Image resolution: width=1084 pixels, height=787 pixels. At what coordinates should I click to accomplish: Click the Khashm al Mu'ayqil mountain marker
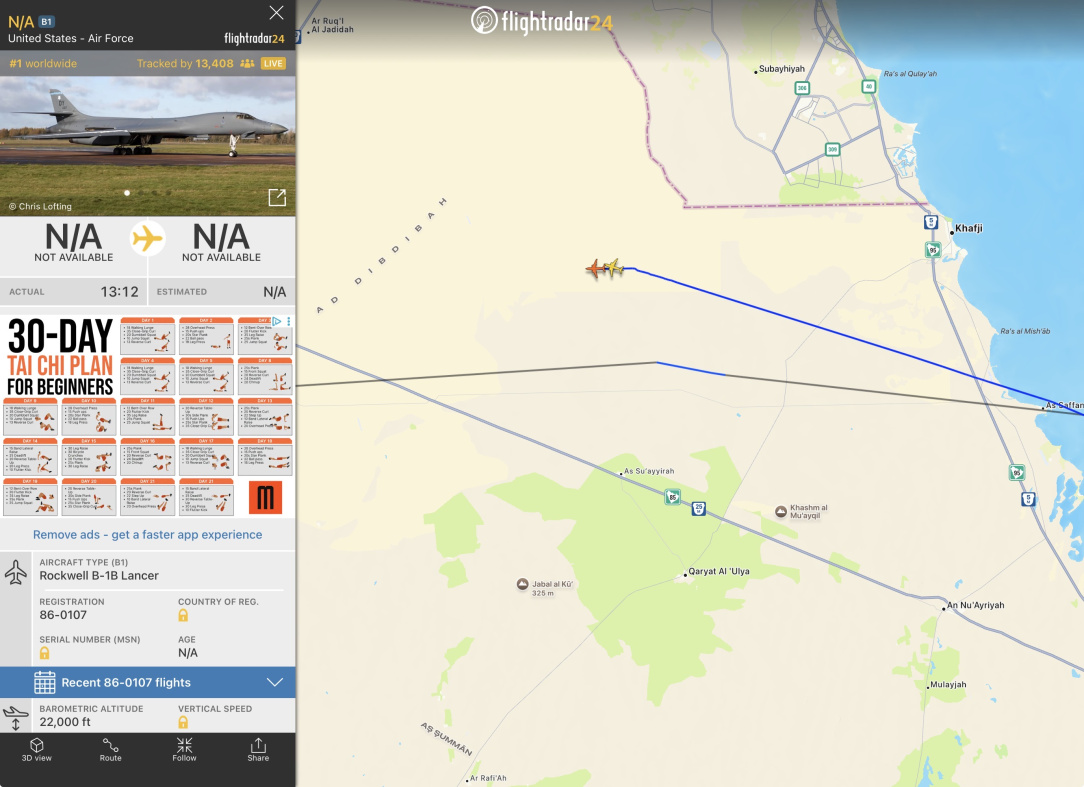(x=781, y=511)
